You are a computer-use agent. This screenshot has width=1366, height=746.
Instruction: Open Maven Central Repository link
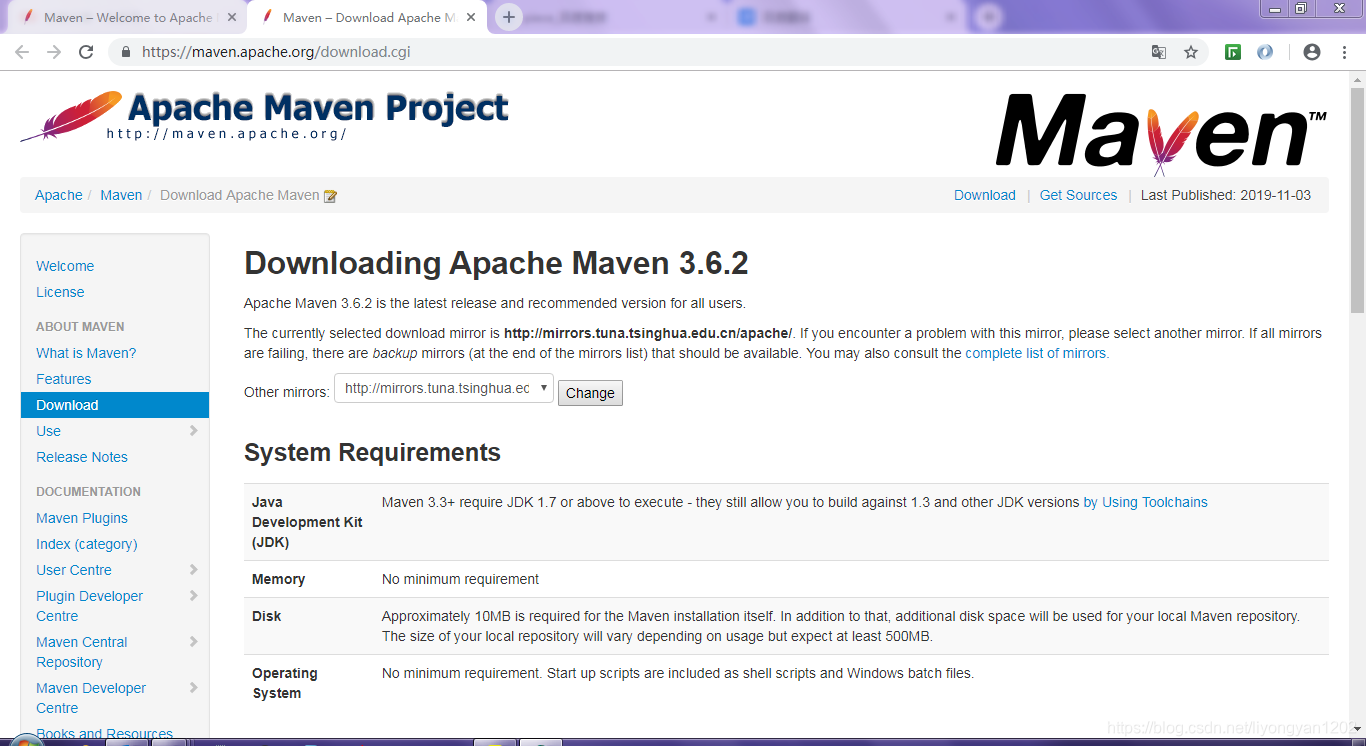(82, 652)
